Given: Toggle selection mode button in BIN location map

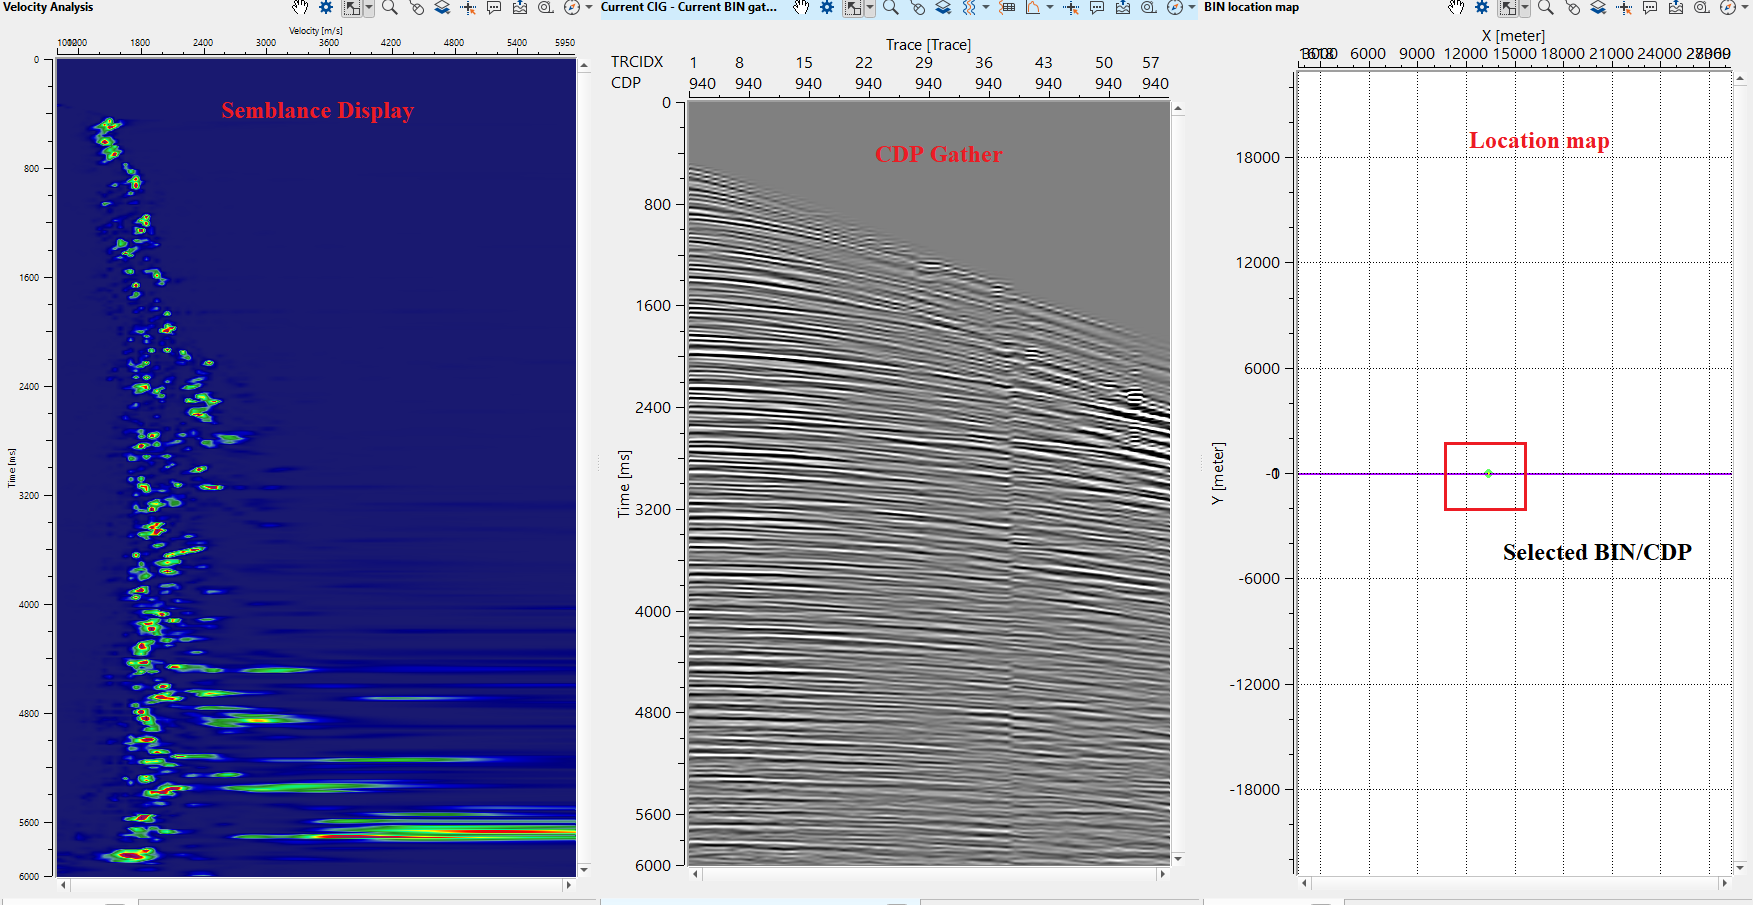Looking at the screenshot, I should (x=1507, y=8).
